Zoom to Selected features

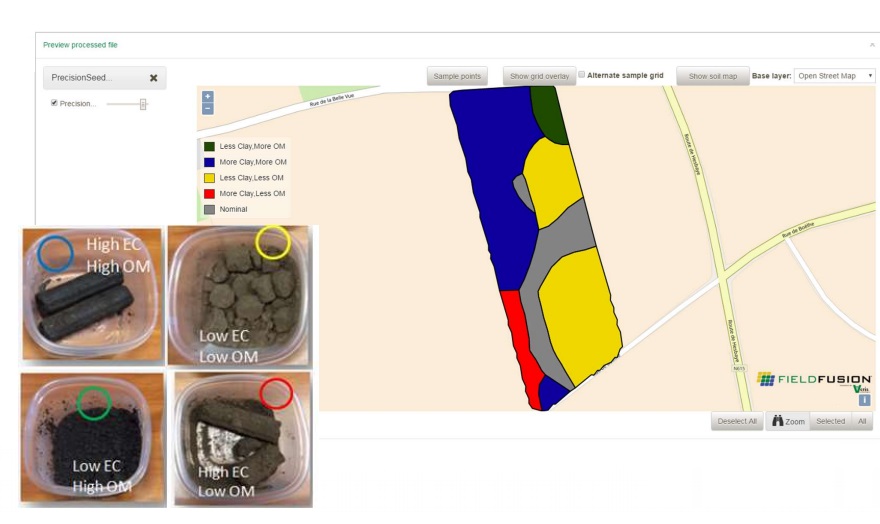point(831,421)
